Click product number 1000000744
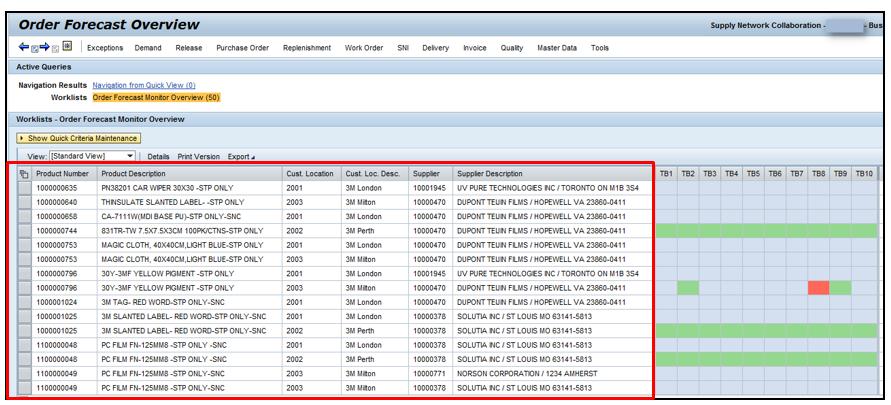 56,231
